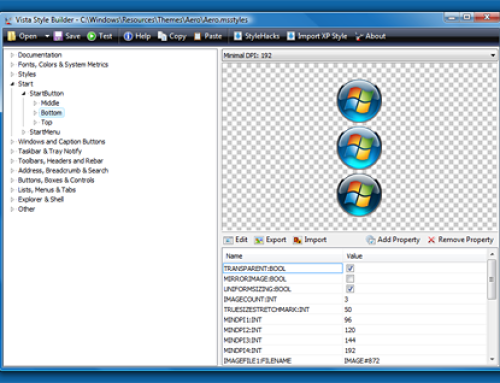Click the Import image icon
Viewport: 500px width, 383px height.
(x=297, y=240)
